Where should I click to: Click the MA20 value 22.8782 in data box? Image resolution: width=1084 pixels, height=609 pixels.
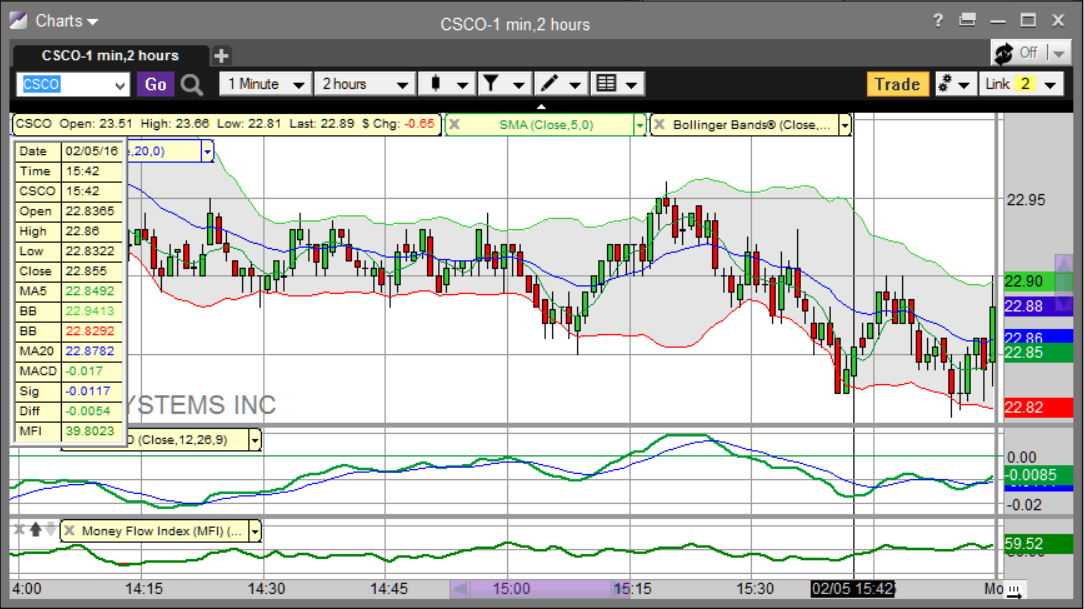click(90, 351)
